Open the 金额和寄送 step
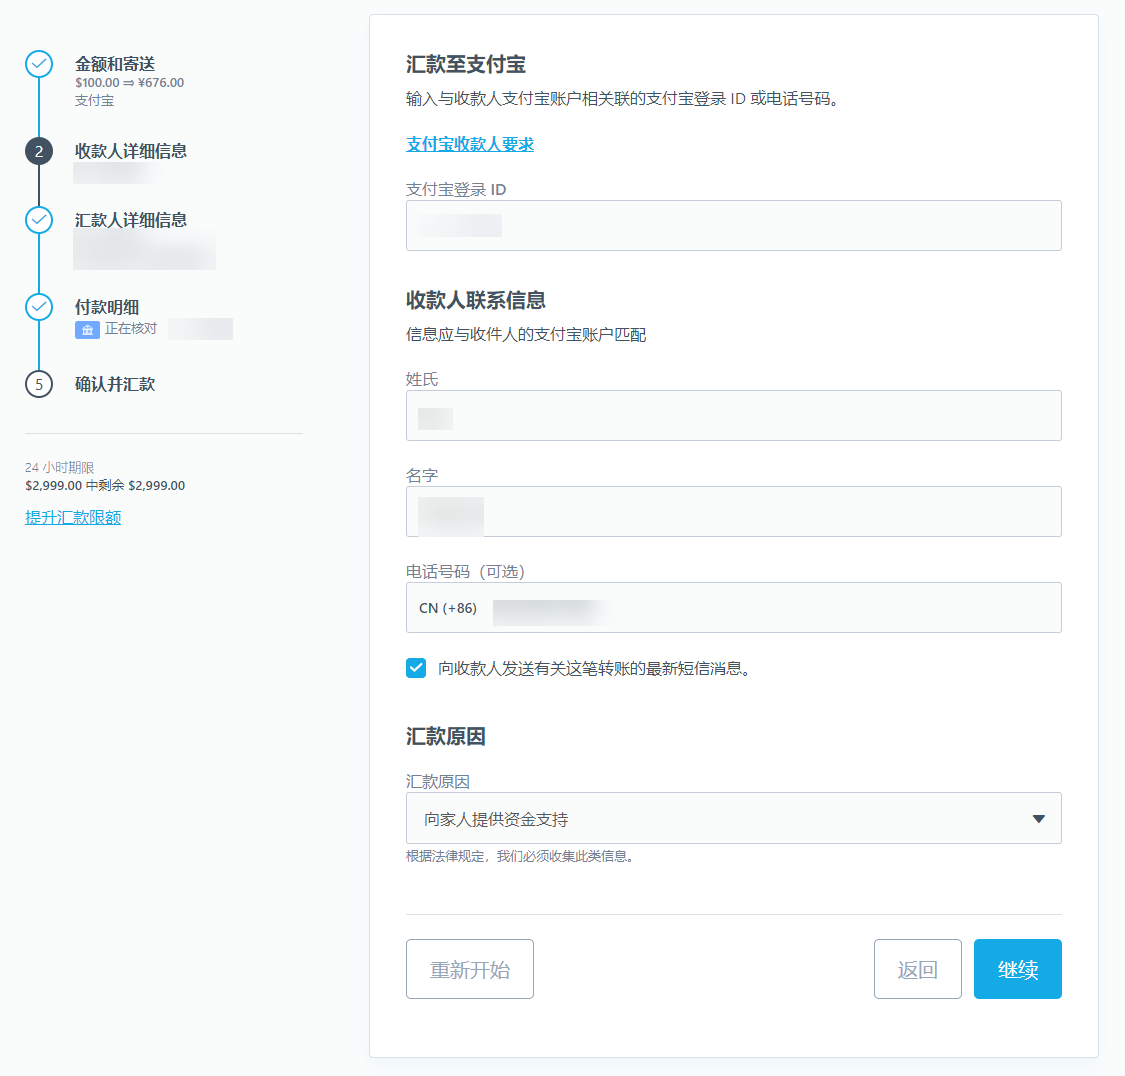The width and height of the screenshot is (1125, 1076). point(115,64)
